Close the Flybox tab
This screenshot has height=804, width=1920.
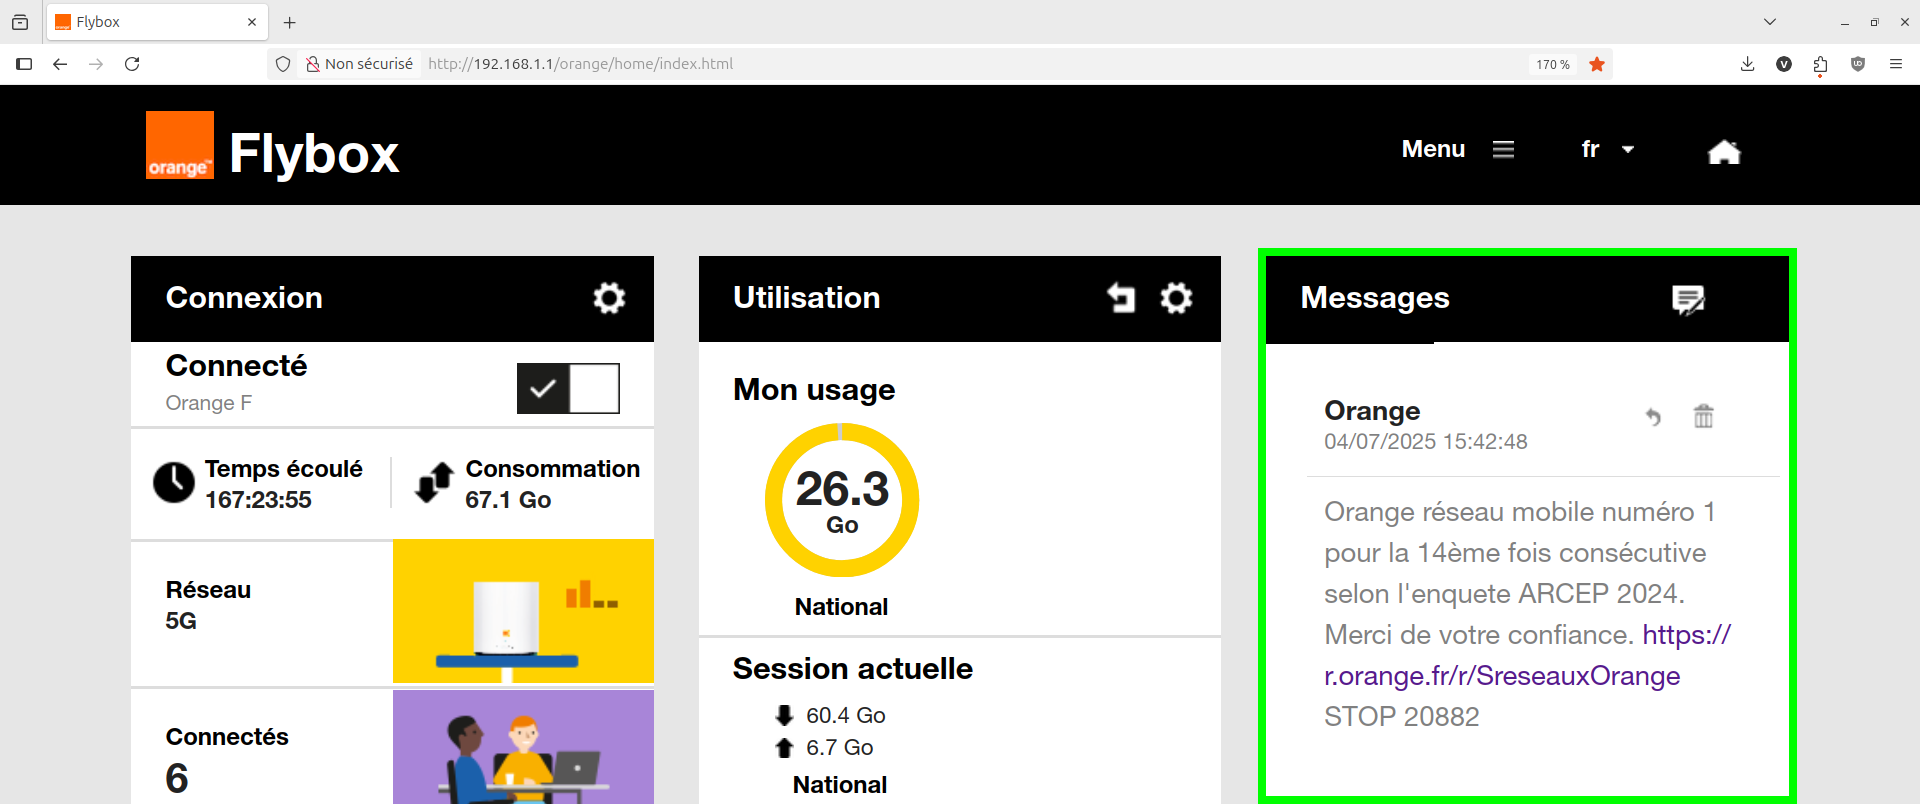pyautogui.click(x=252, y=22)
